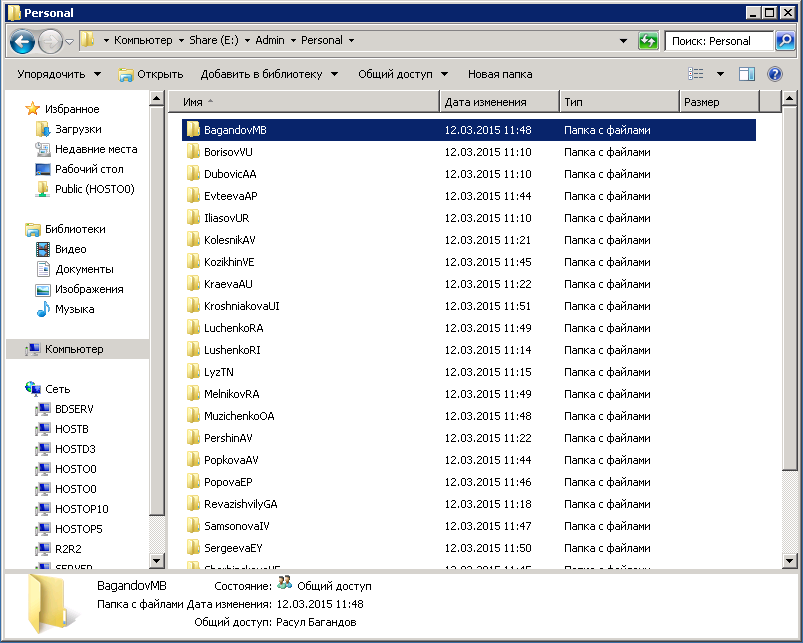Image resolution: width=803 pixels, height=643 pixels.
Task: Click folder icon of 'EvteevaAP'
Action: click(193, 196)
